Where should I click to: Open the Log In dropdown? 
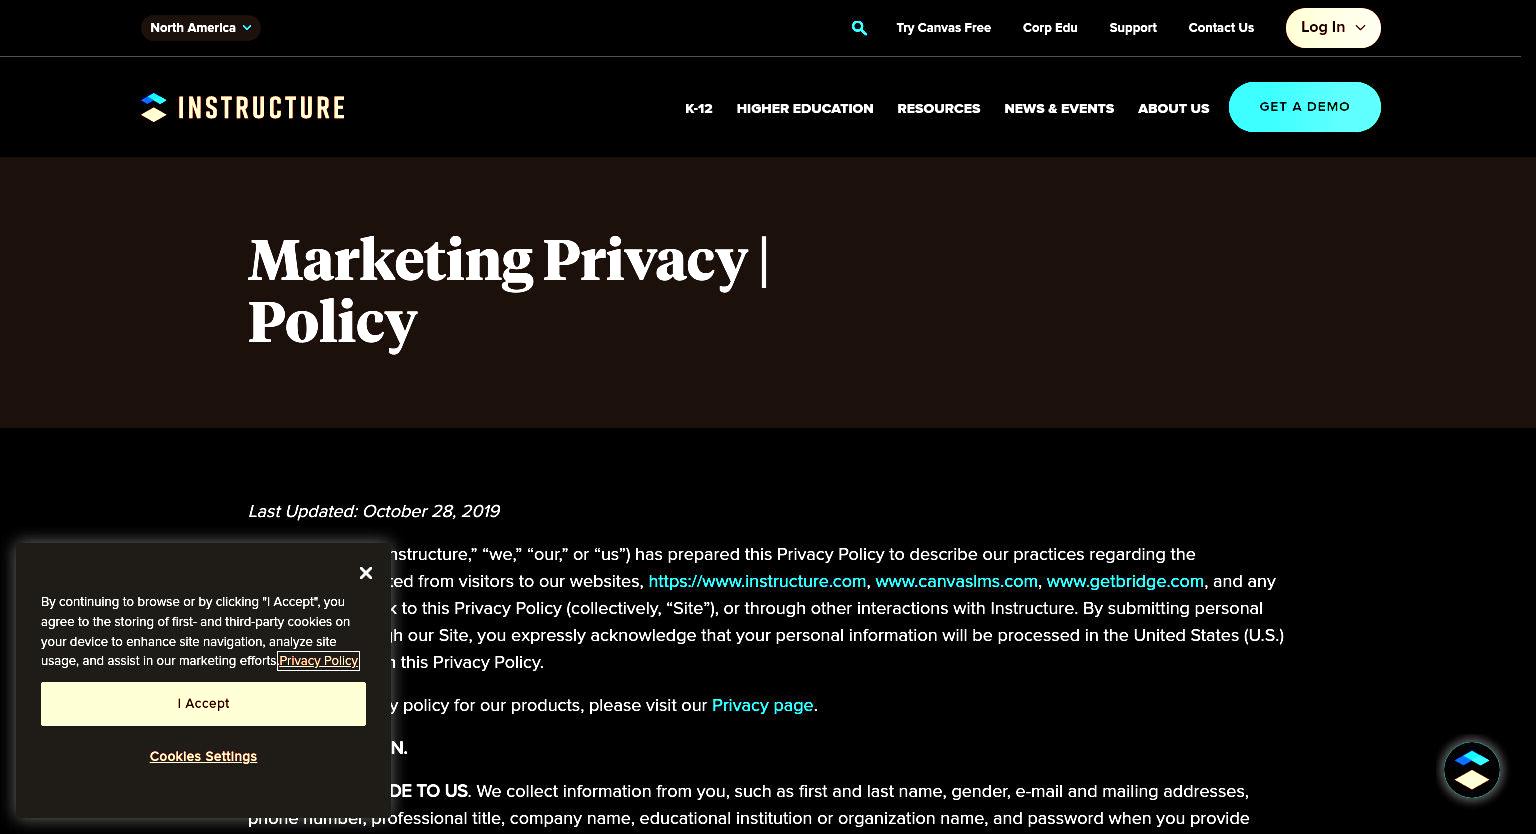pos(1333,28)
